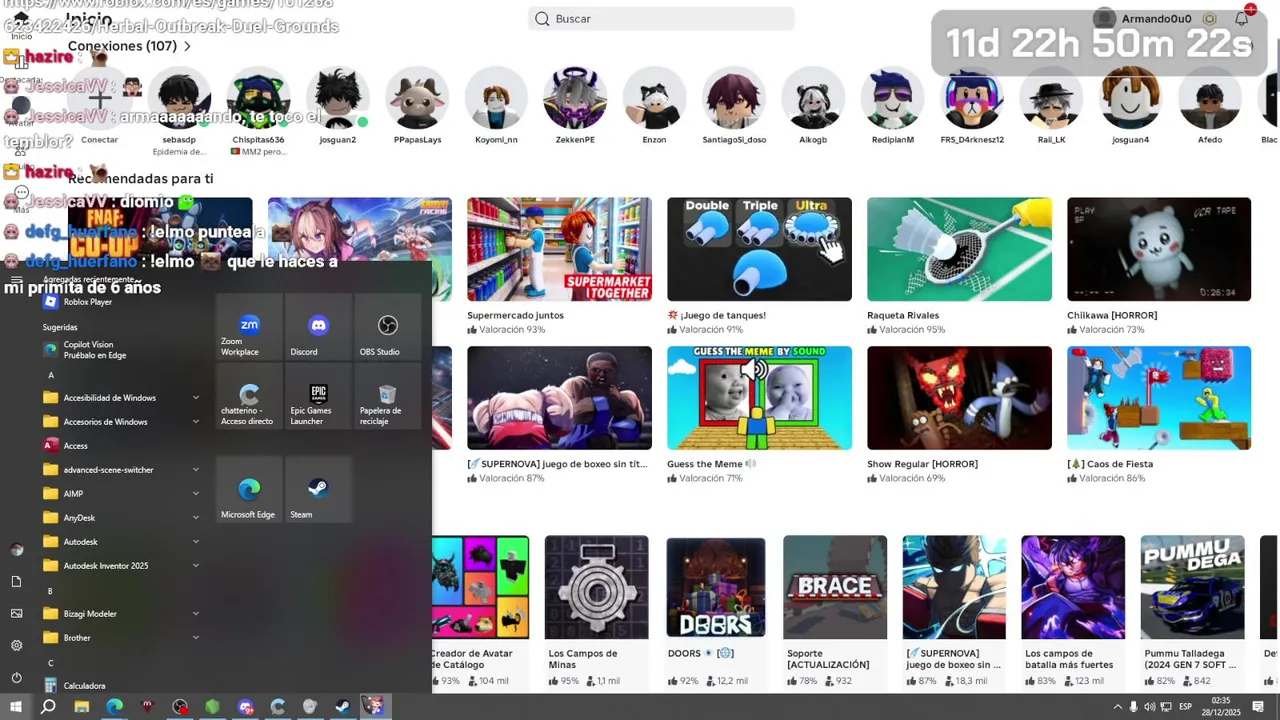Click the Roblox notifications bell icon
Image resolution: width=1280 pixels, height=720 pixels.
click(x=1242, y=18)
